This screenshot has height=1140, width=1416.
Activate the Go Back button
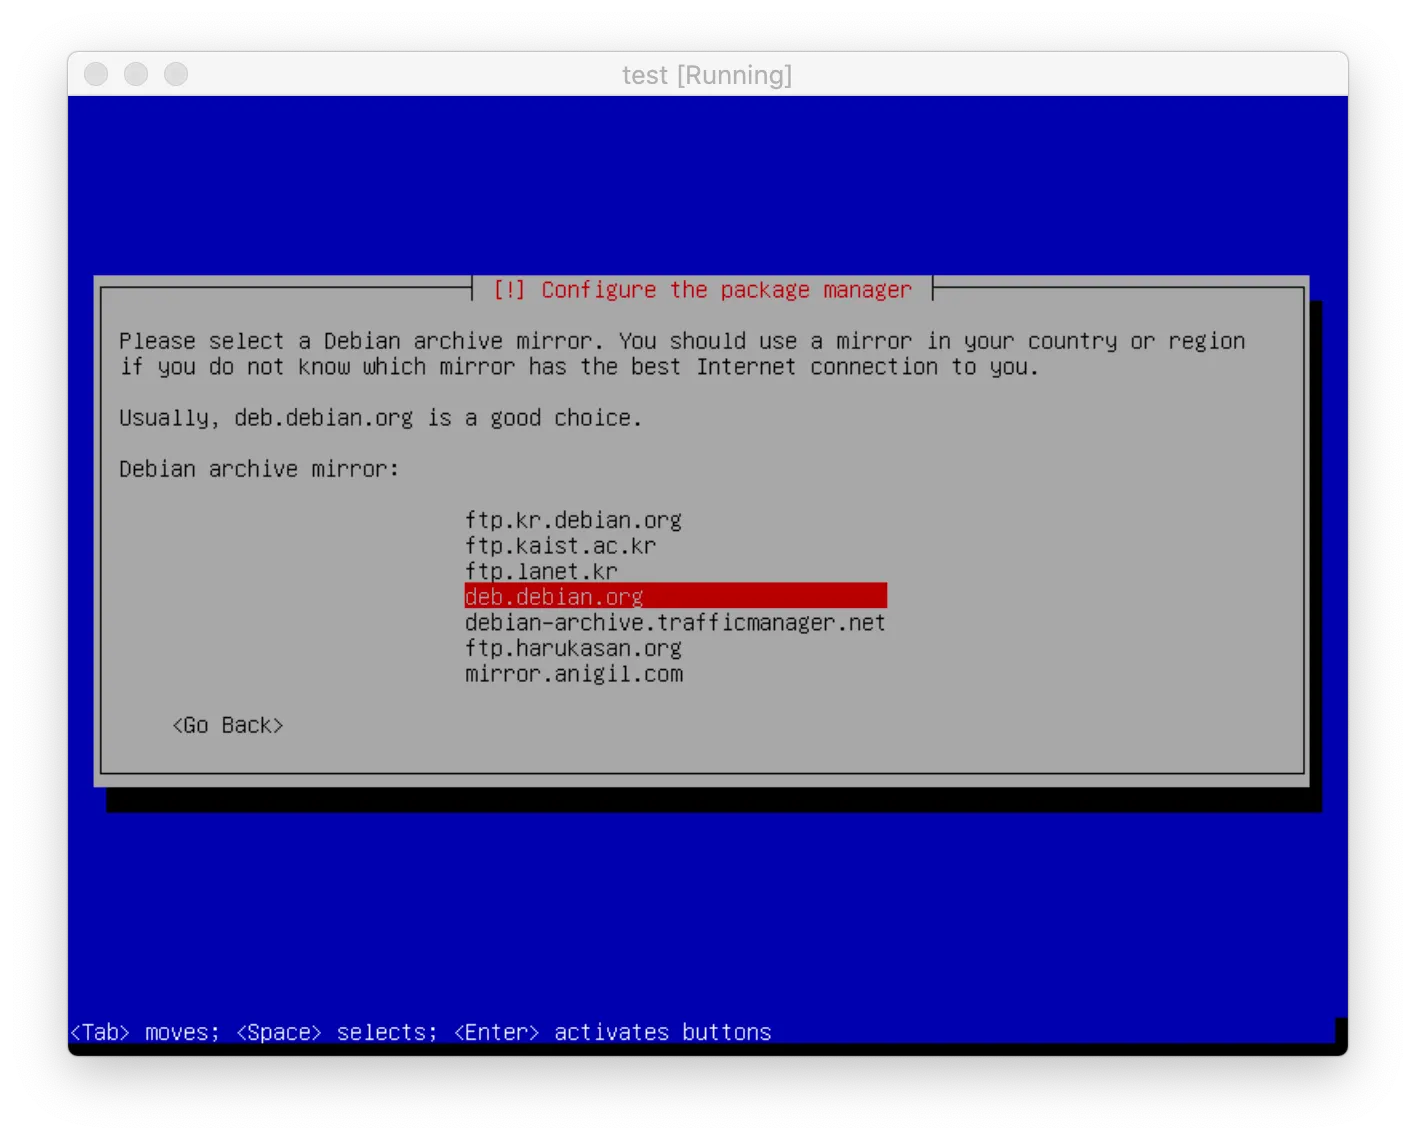(x=228, y=725)
